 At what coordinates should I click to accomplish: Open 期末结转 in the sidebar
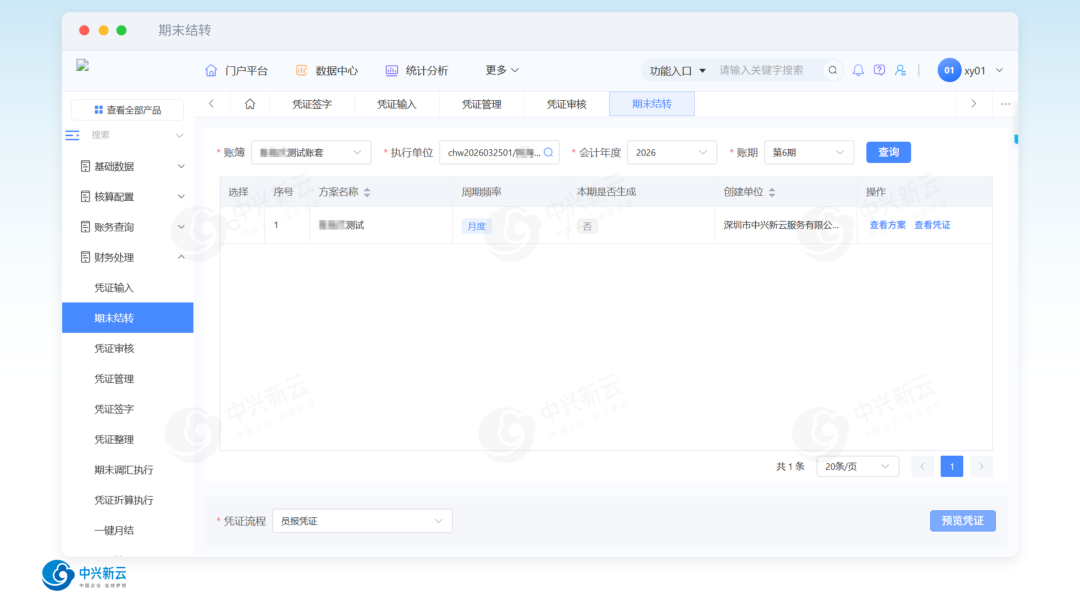click(x=127, y=318)
